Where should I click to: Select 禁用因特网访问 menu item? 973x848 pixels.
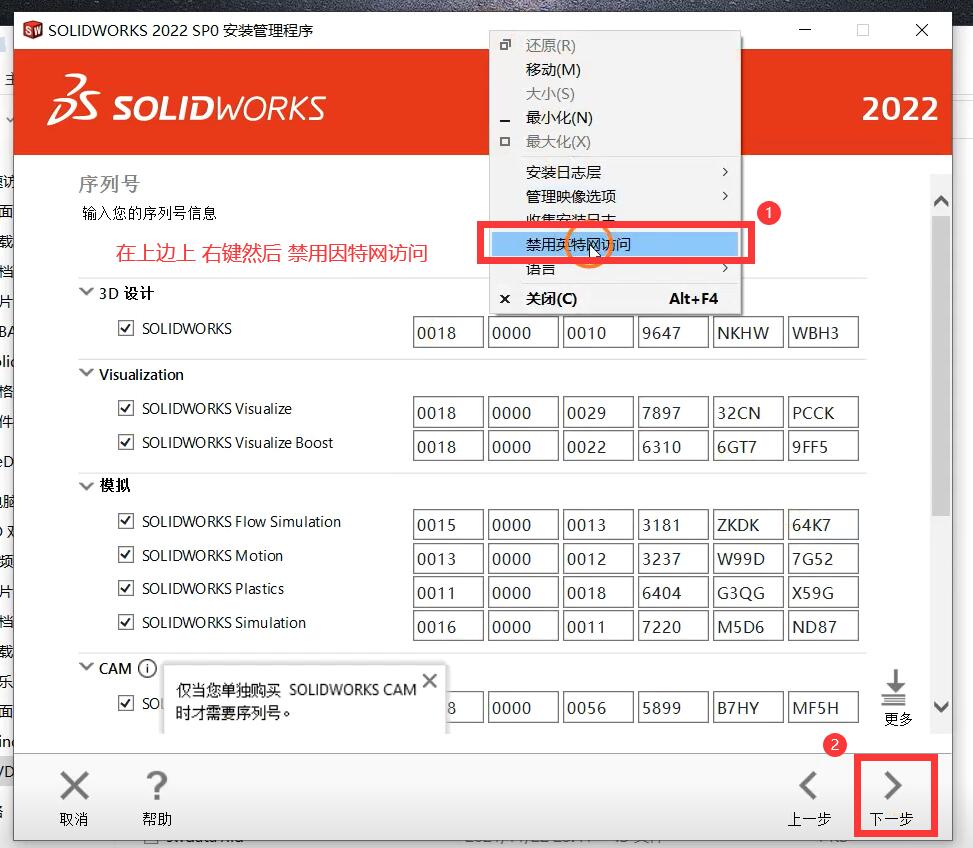click(x=614, y=244)
